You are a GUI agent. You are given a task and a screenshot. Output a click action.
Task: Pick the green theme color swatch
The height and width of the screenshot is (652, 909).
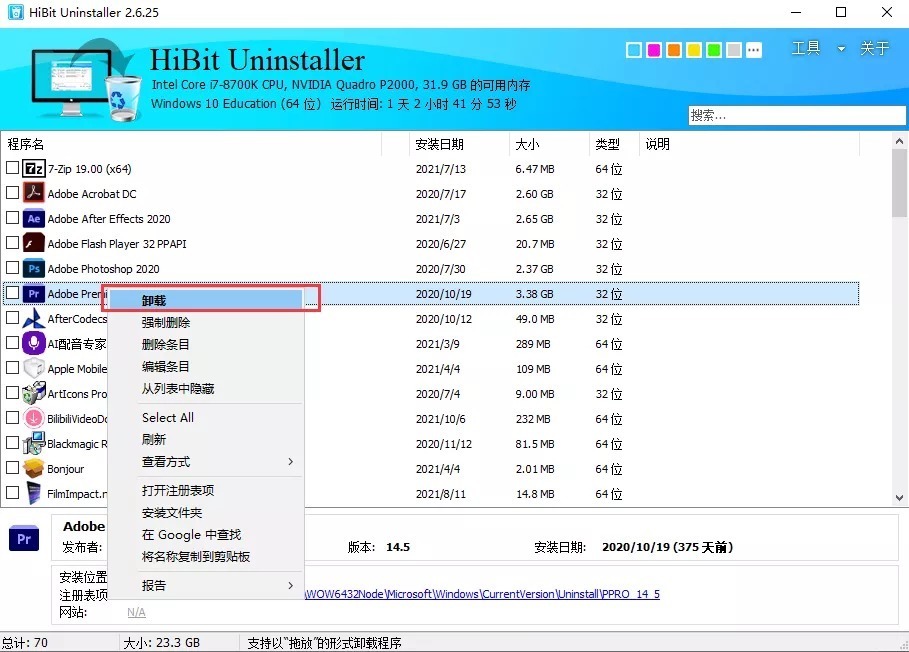[x=714, y=50]
